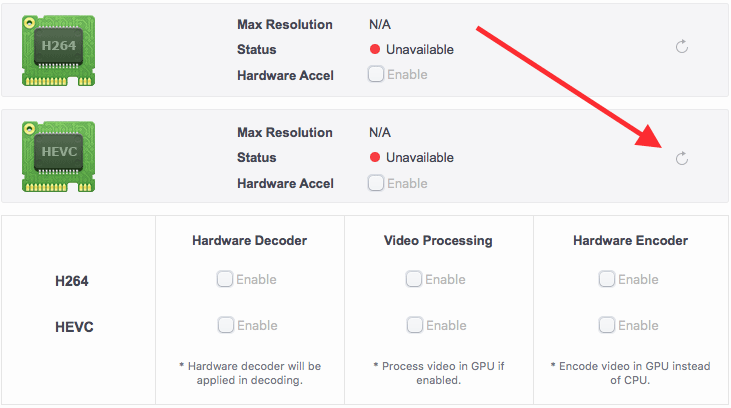Viewport: 731px width, 408px height.
Task: Click the Hardware Encoder column header
Action: pyautogui.click(x=630, y=240)
